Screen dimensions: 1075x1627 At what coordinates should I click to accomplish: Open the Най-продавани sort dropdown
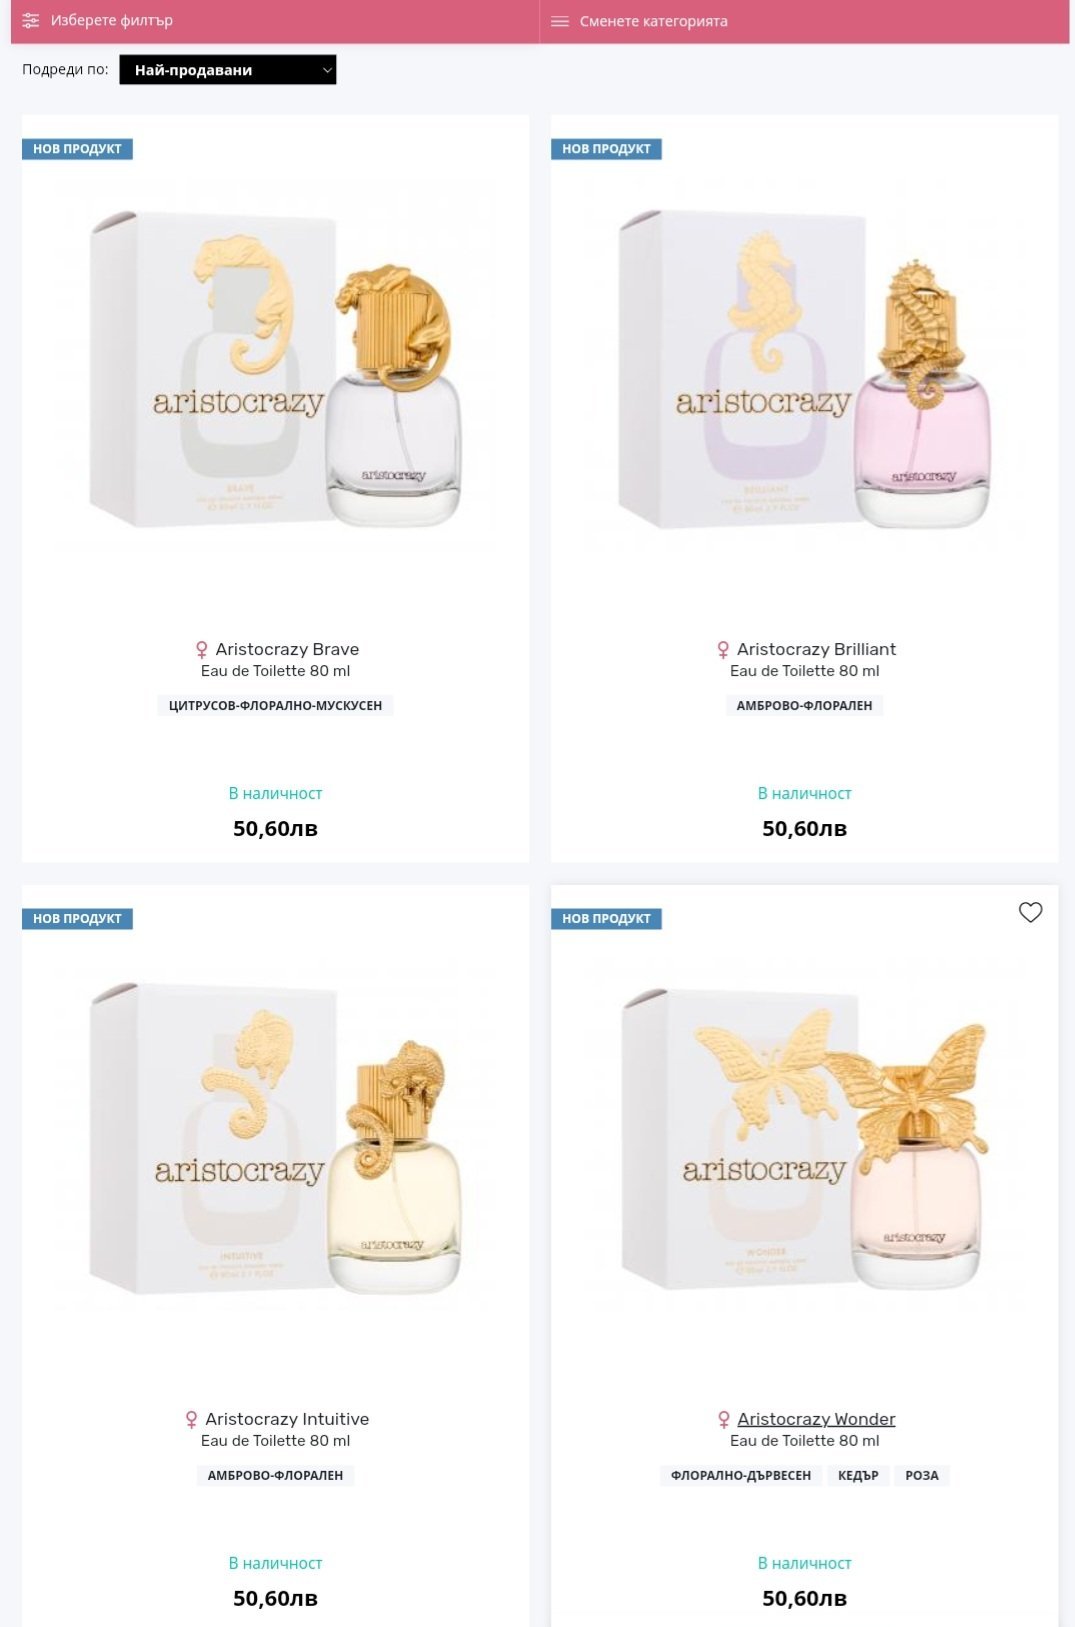point(228,70)
